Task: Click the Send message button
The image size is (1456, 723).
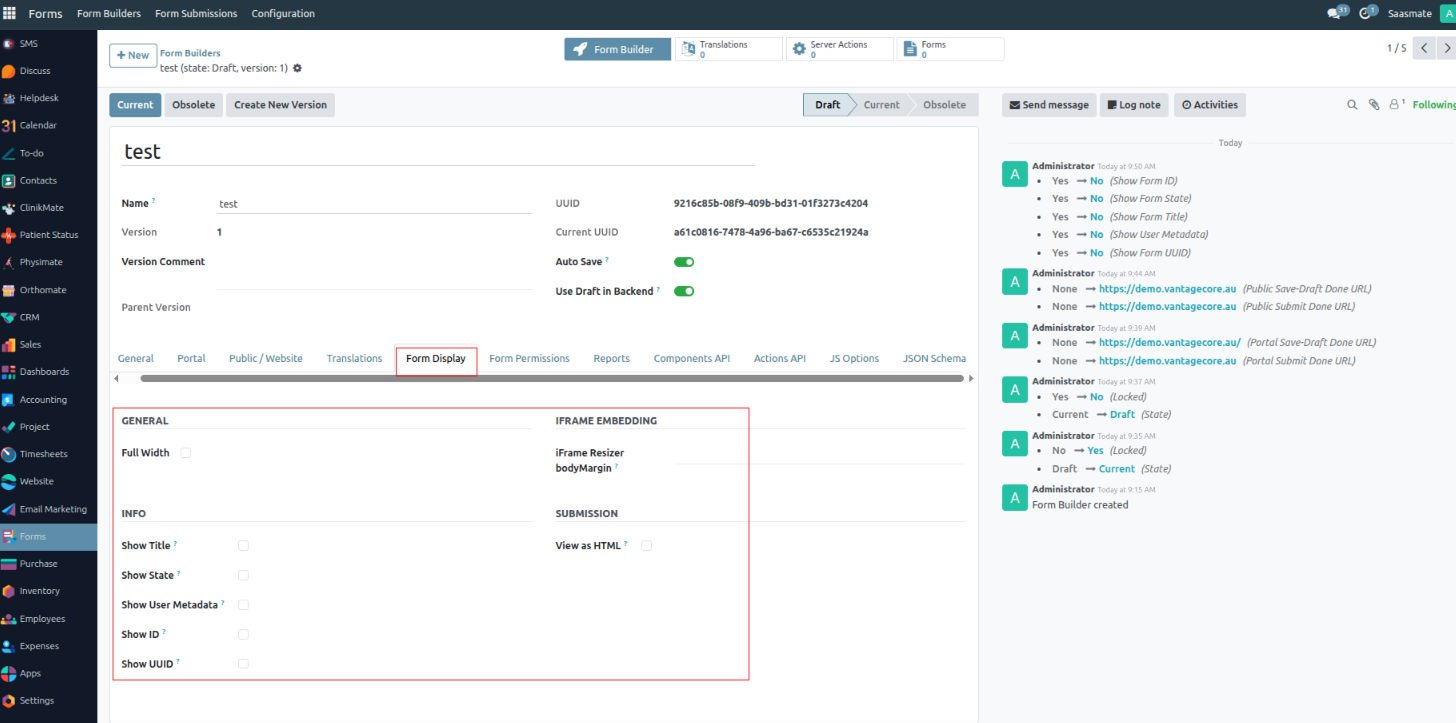Action: pos(1048,105)
